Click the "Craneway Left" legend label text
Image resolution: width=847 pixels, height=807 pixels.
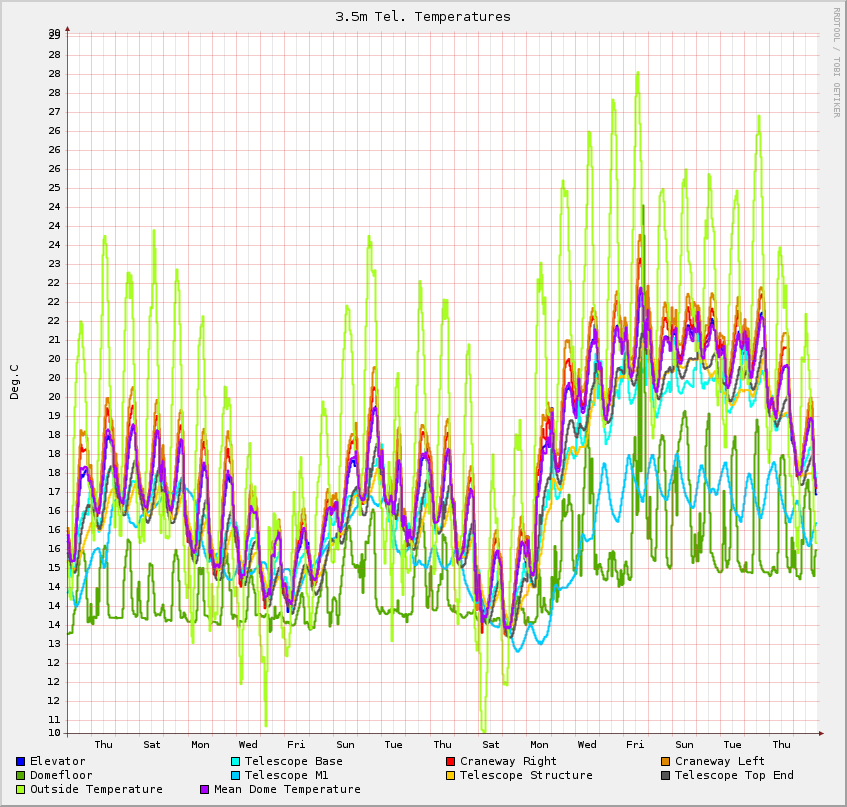(720, 762)
